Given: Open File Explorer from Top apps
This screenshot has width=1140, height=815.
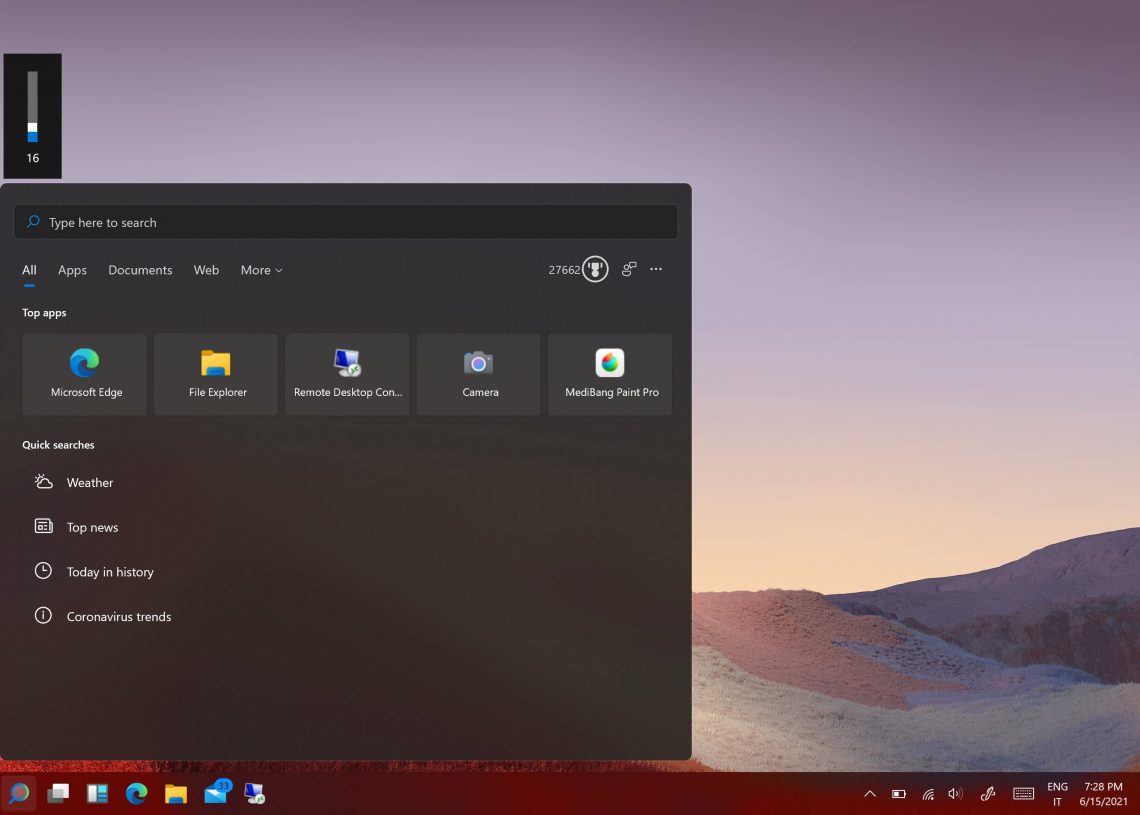Looking at the screenshot, I should [x=215, y=373].
